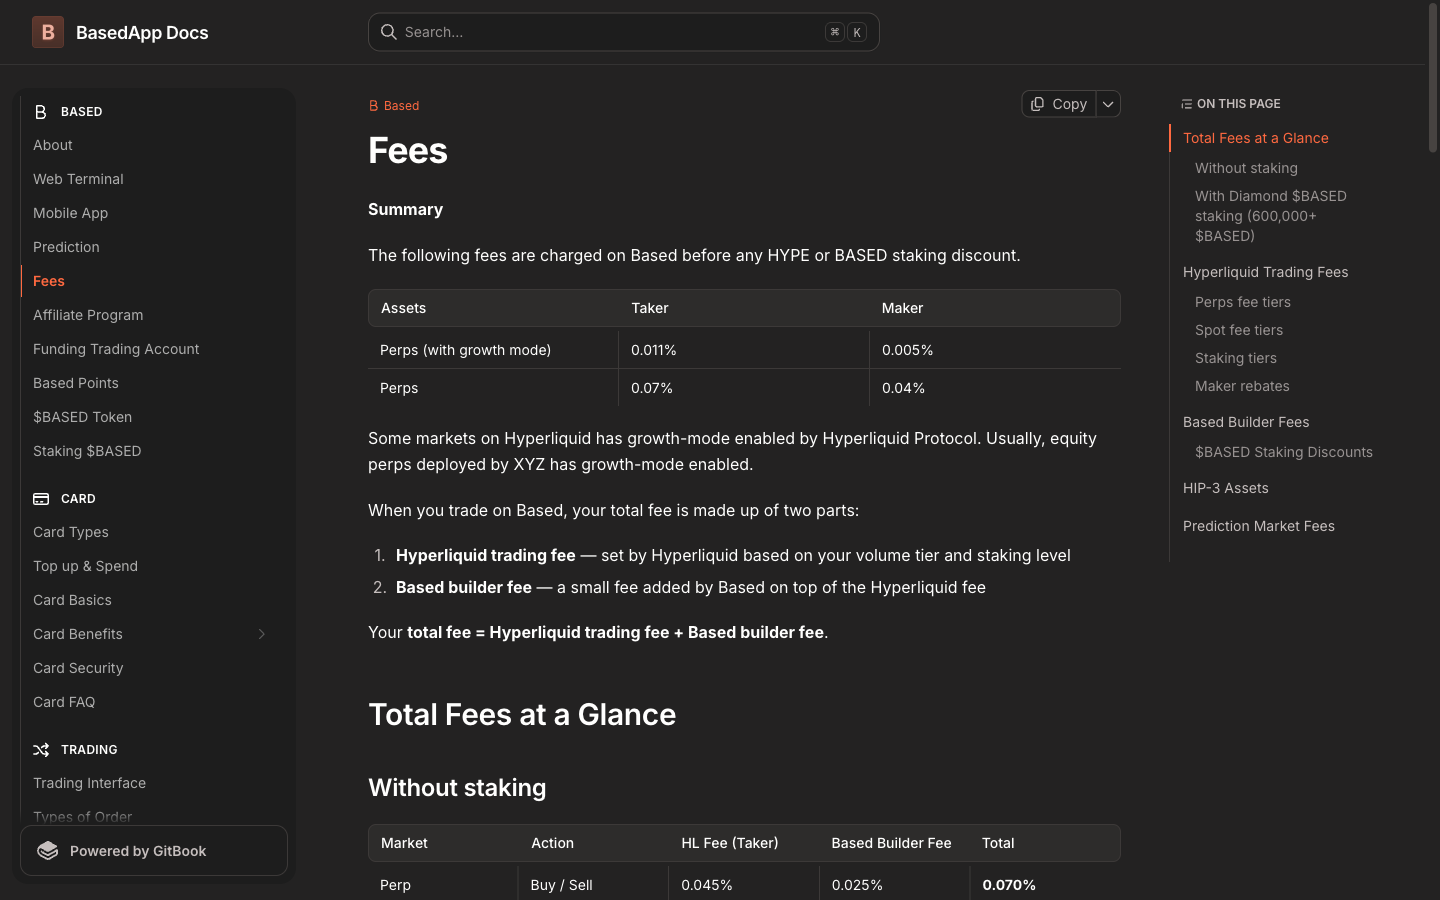1440x900 pixels.
Task: Jump to Spot fee tiers
Action: point(1238,330)
